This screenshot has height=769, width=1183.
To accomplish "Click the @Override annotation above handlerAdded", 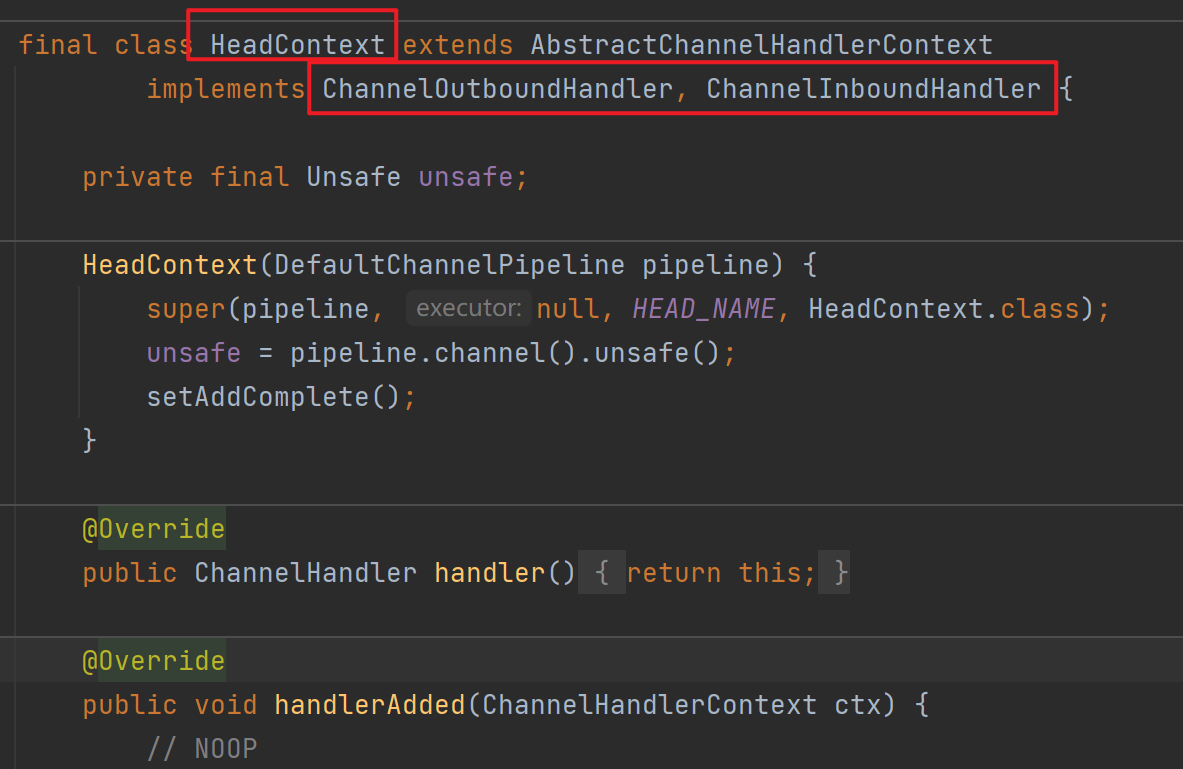I will pos(153,661).
